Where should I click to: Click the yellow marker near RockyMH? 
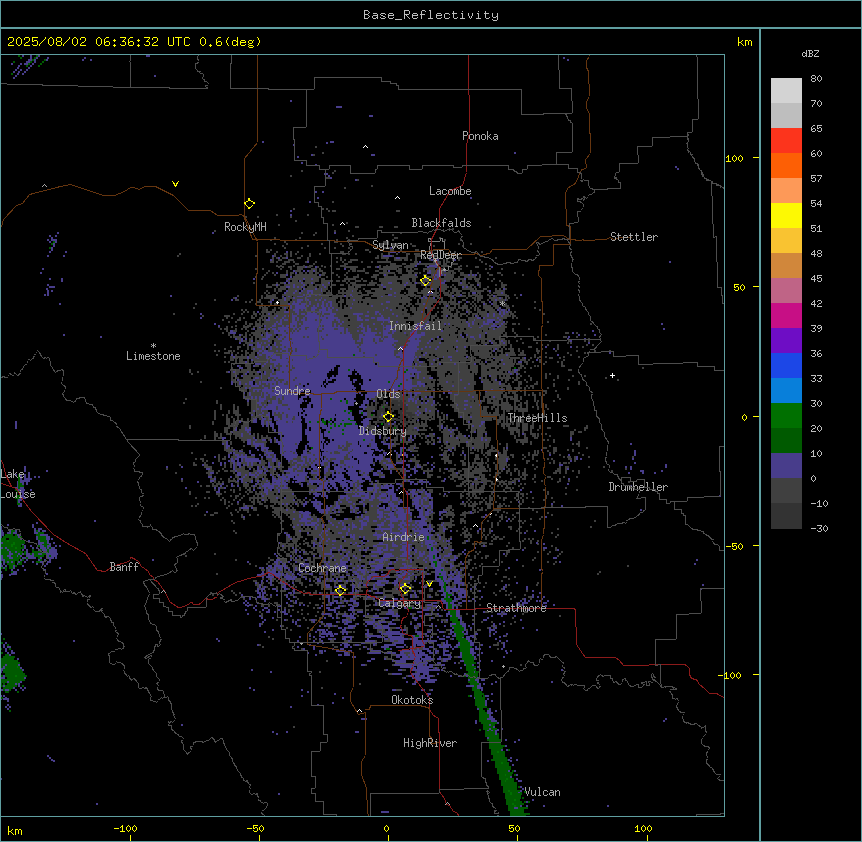pos(250,204)
